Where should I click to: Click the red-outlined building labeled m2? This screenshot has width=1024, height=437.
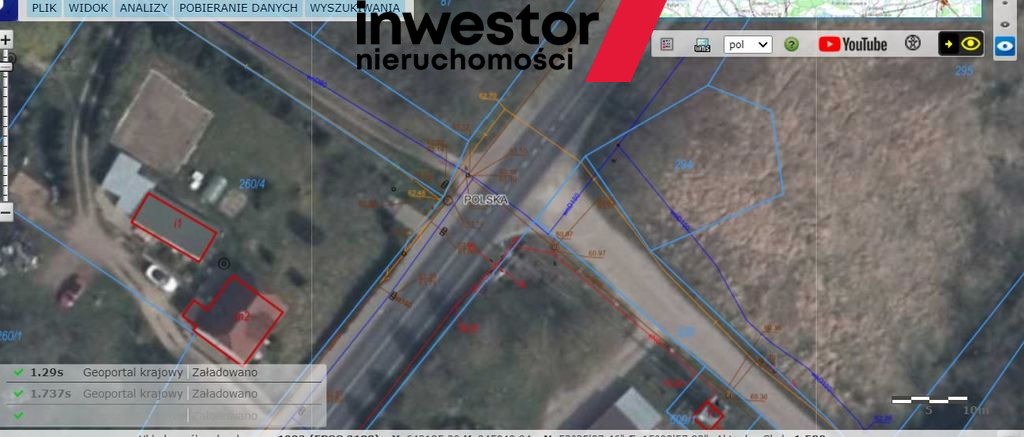pos(234,318)
